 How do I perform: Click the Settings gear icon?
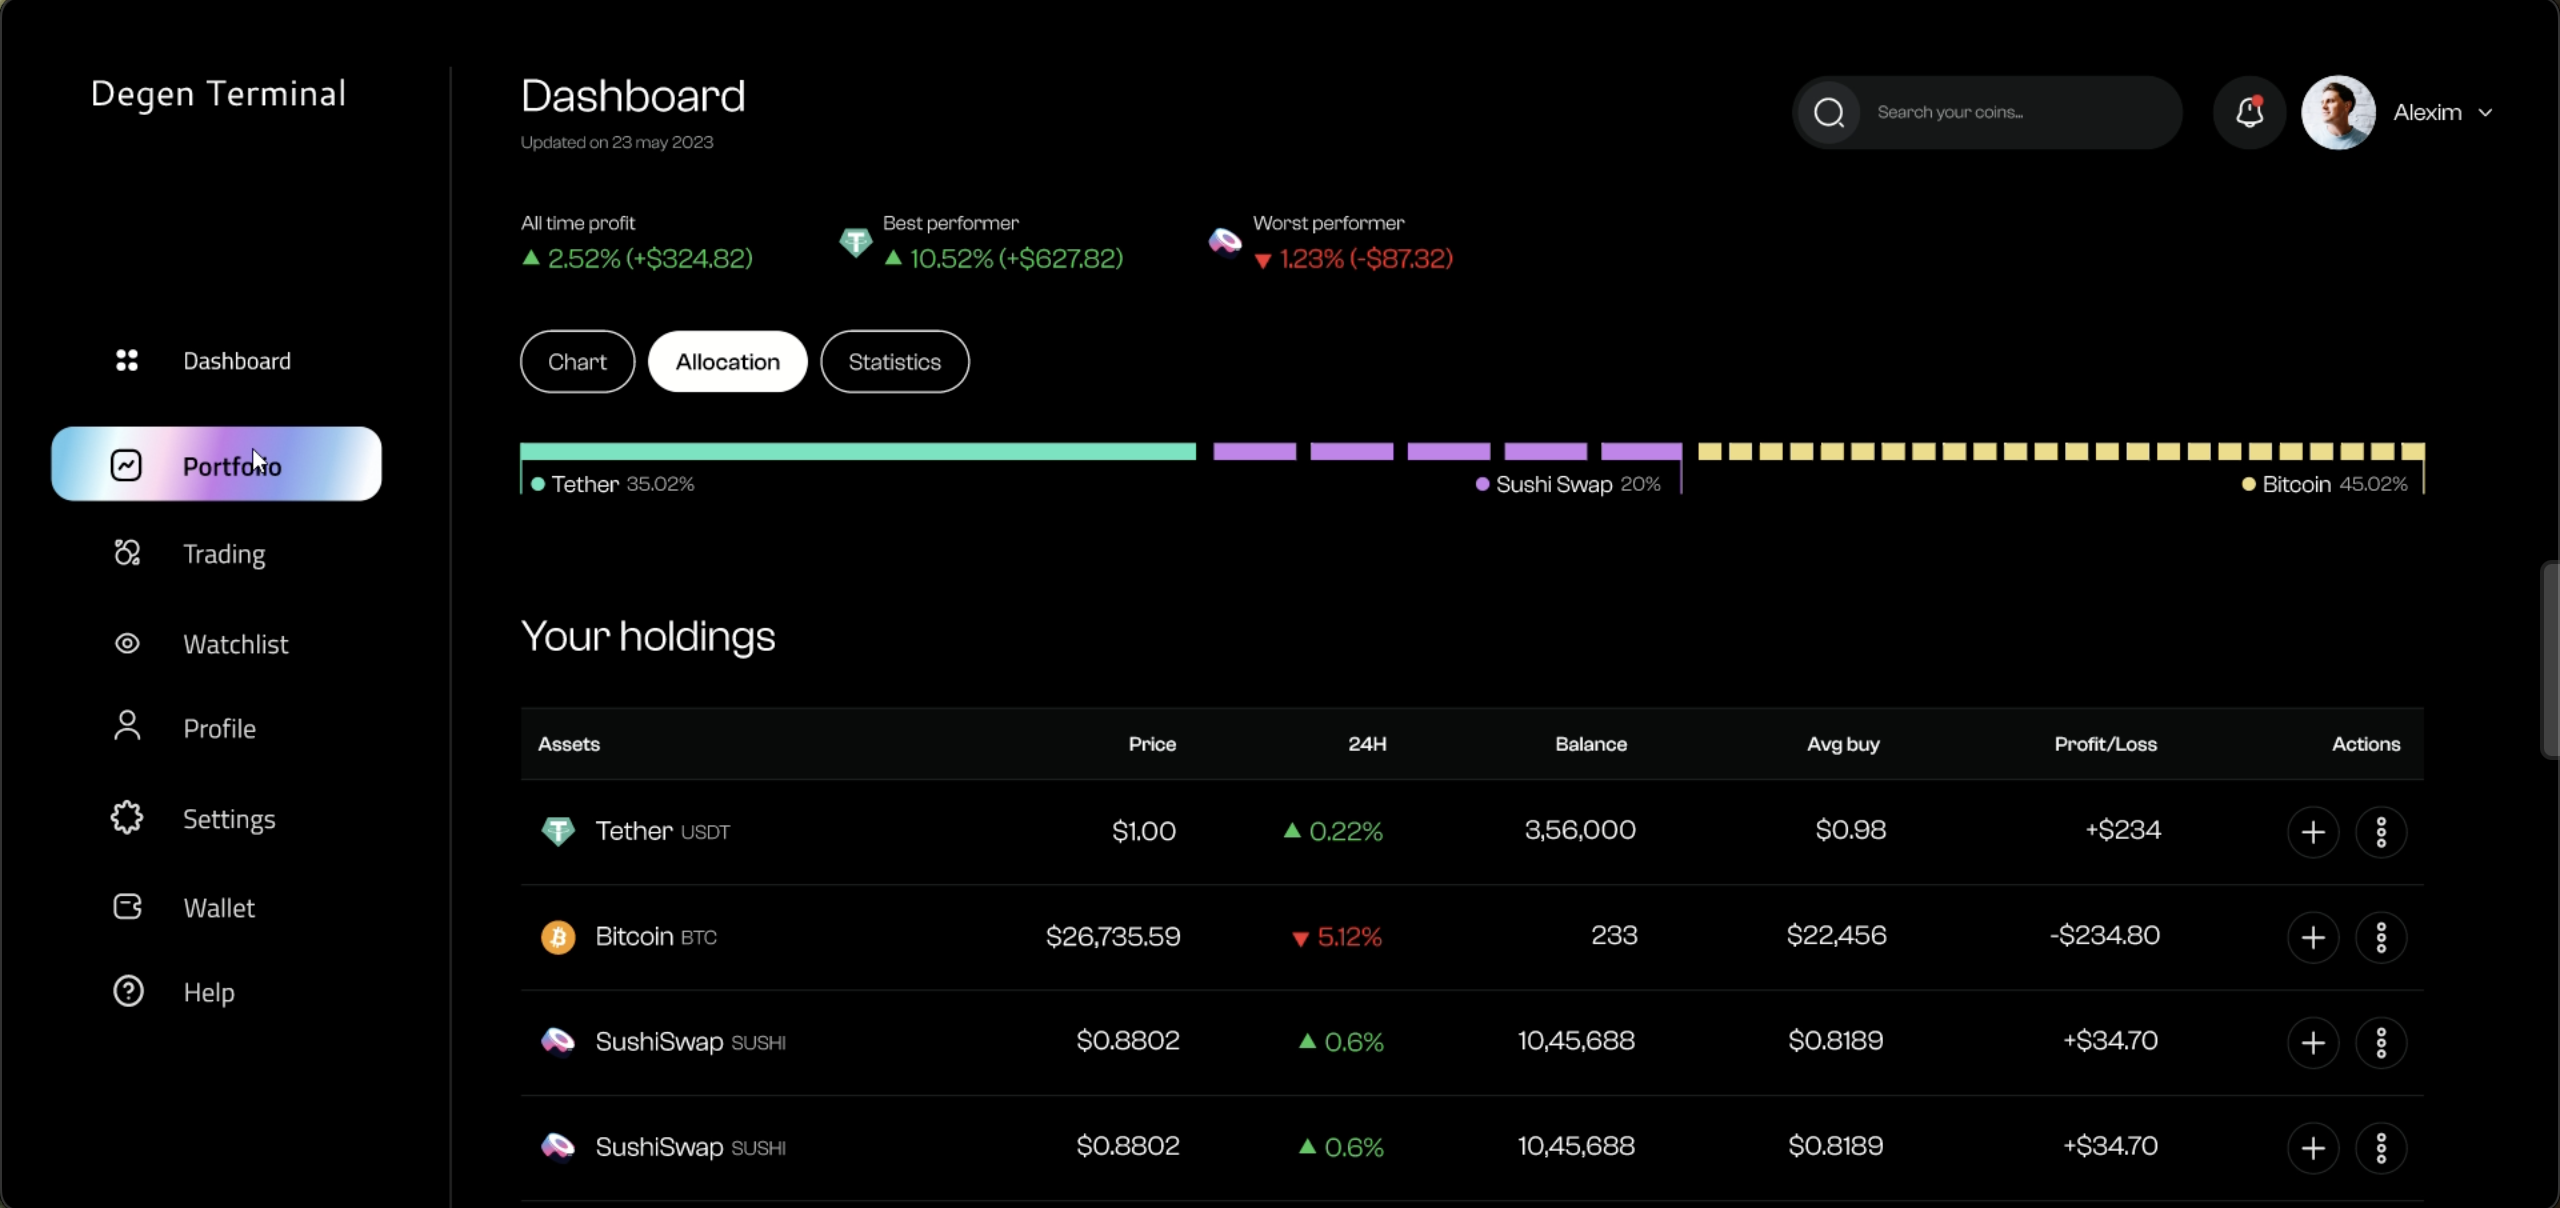127,818
